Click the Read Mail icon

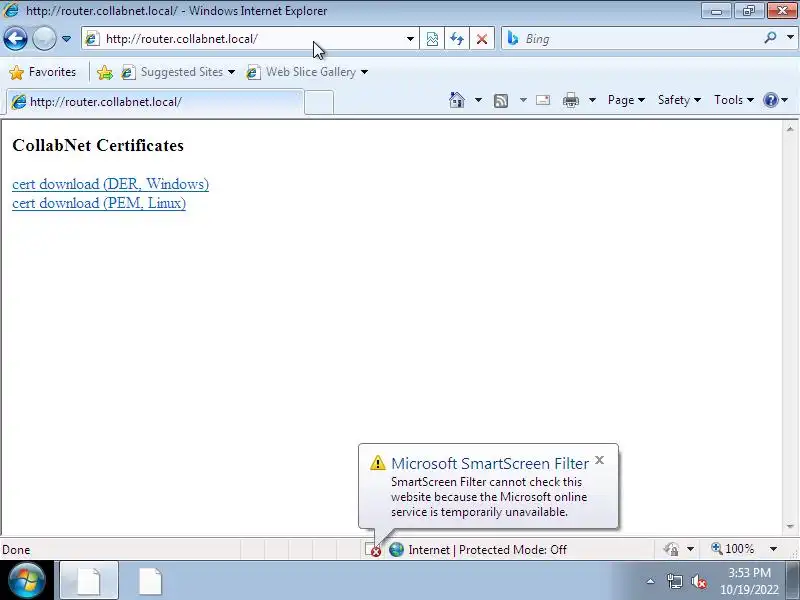(x=543, y=100)
